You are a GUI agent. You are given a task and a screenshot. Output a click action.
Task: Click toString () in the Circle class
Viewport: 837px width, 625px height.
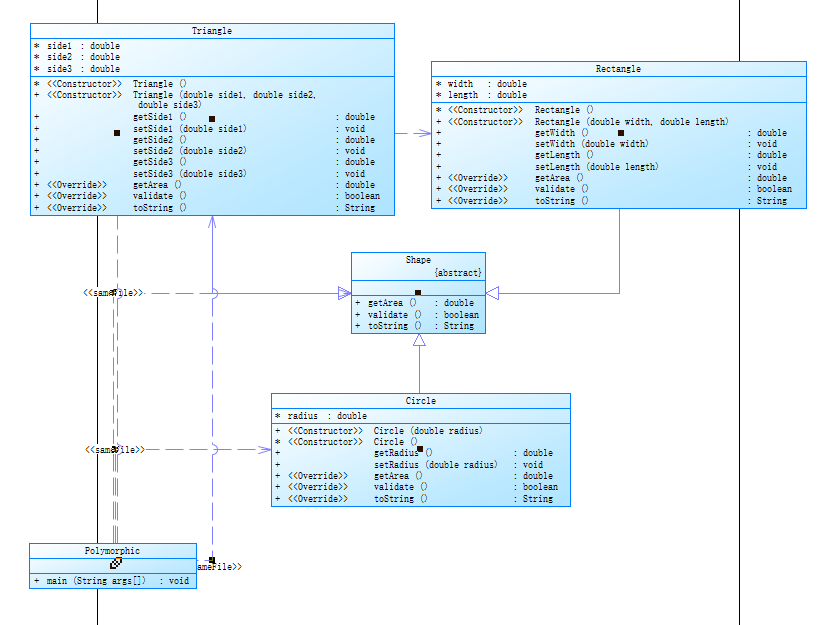[400, 499]
